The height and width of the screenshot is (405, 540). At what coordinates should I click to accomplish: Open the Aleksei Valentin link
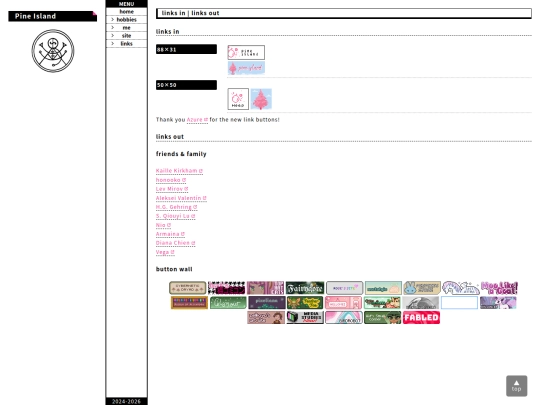[181, 198]
